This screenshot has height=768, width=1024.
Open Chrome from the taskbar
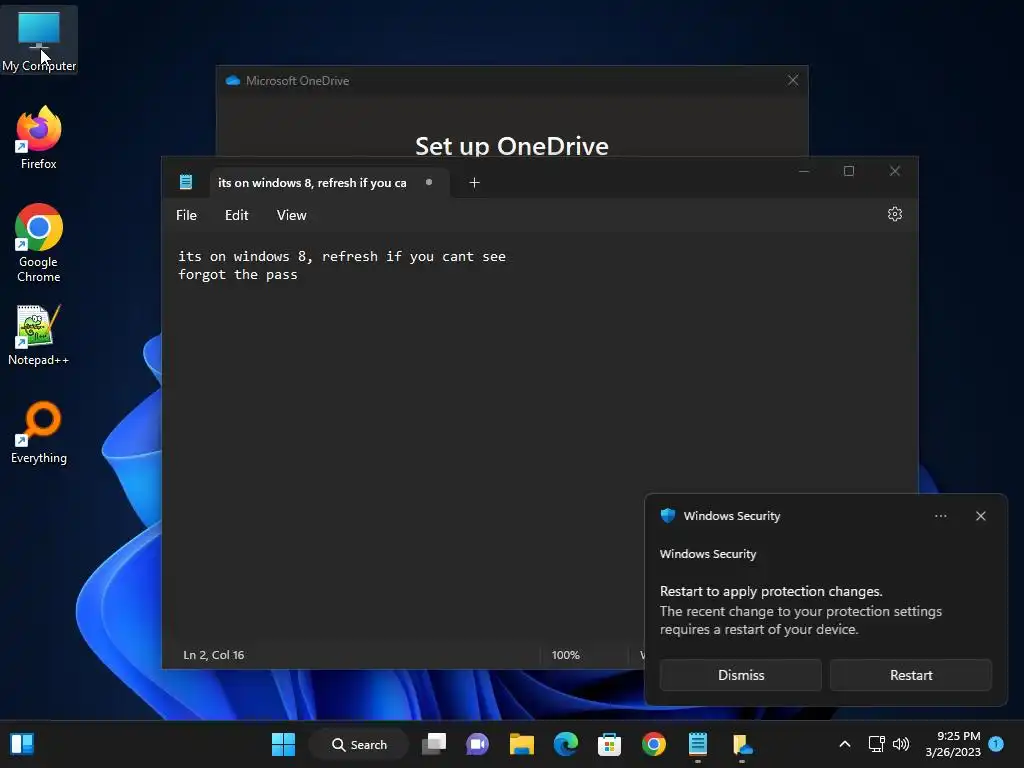[654, 744]
